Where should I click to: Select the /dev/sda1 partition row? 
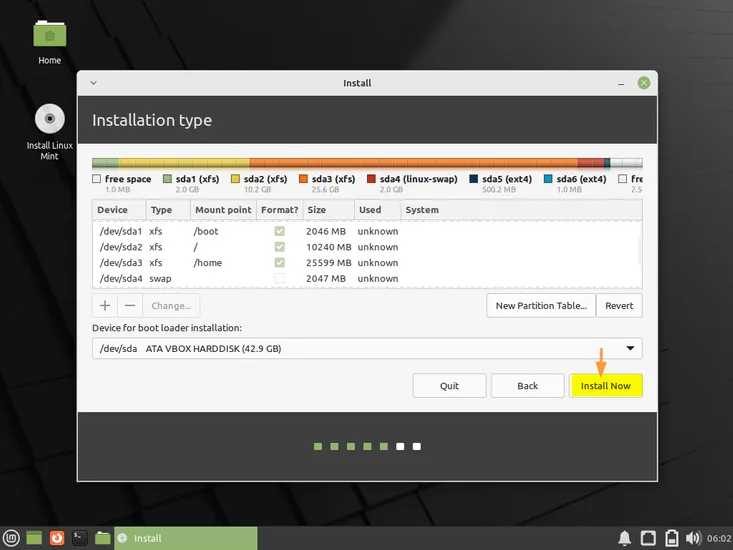[367, 231]
